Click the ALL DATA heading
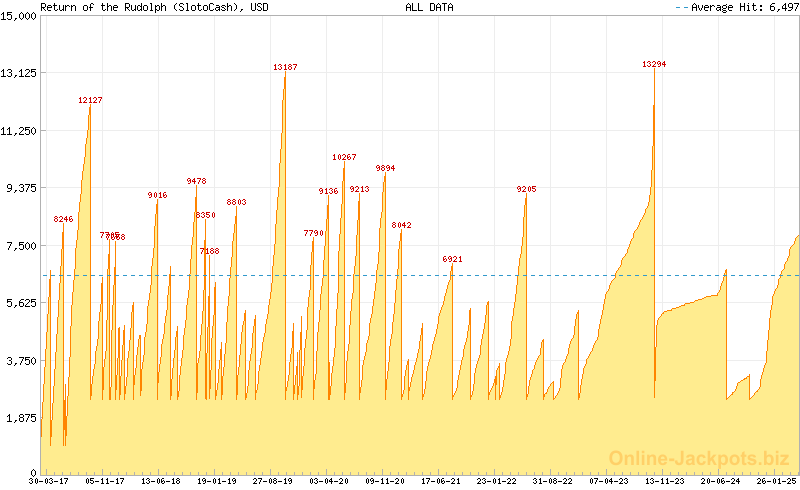 429,7
